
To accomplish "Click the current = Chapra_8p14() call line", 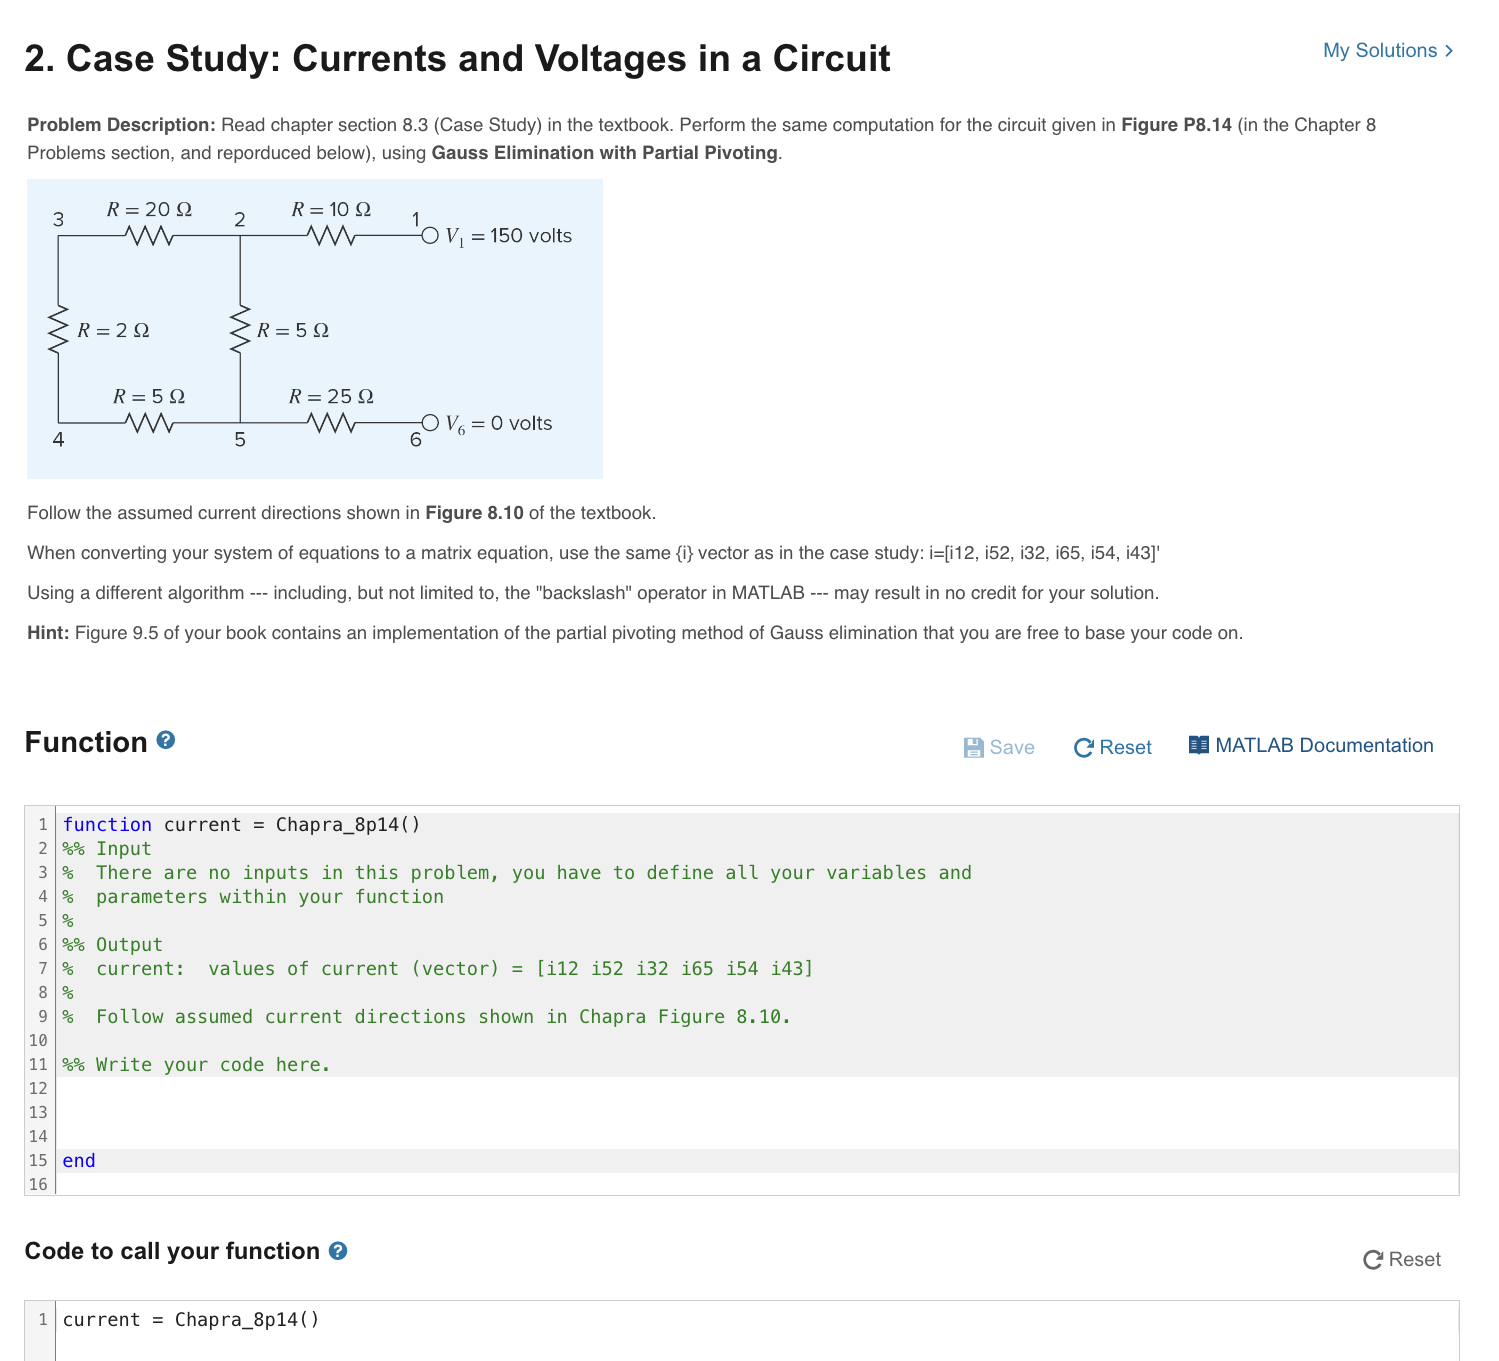I will pos(190,1319).
